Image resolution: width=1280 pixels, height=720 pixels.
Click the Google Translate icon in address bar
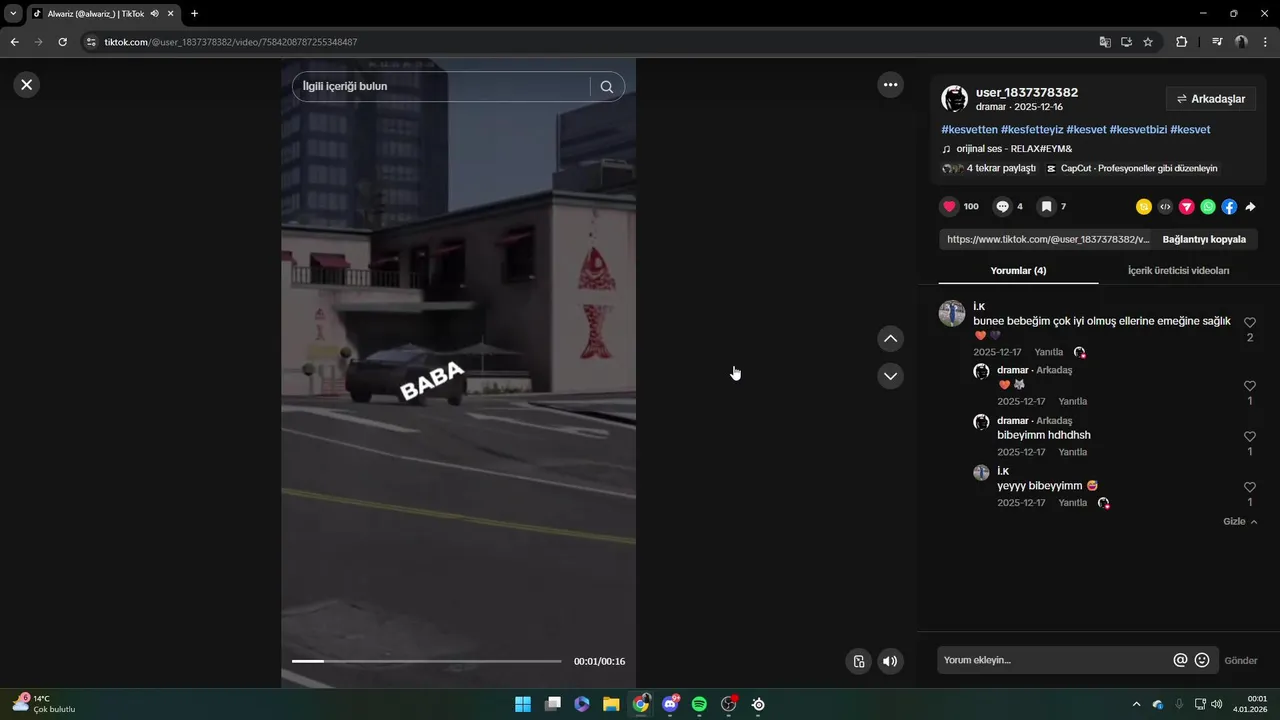coord(1105,42)
